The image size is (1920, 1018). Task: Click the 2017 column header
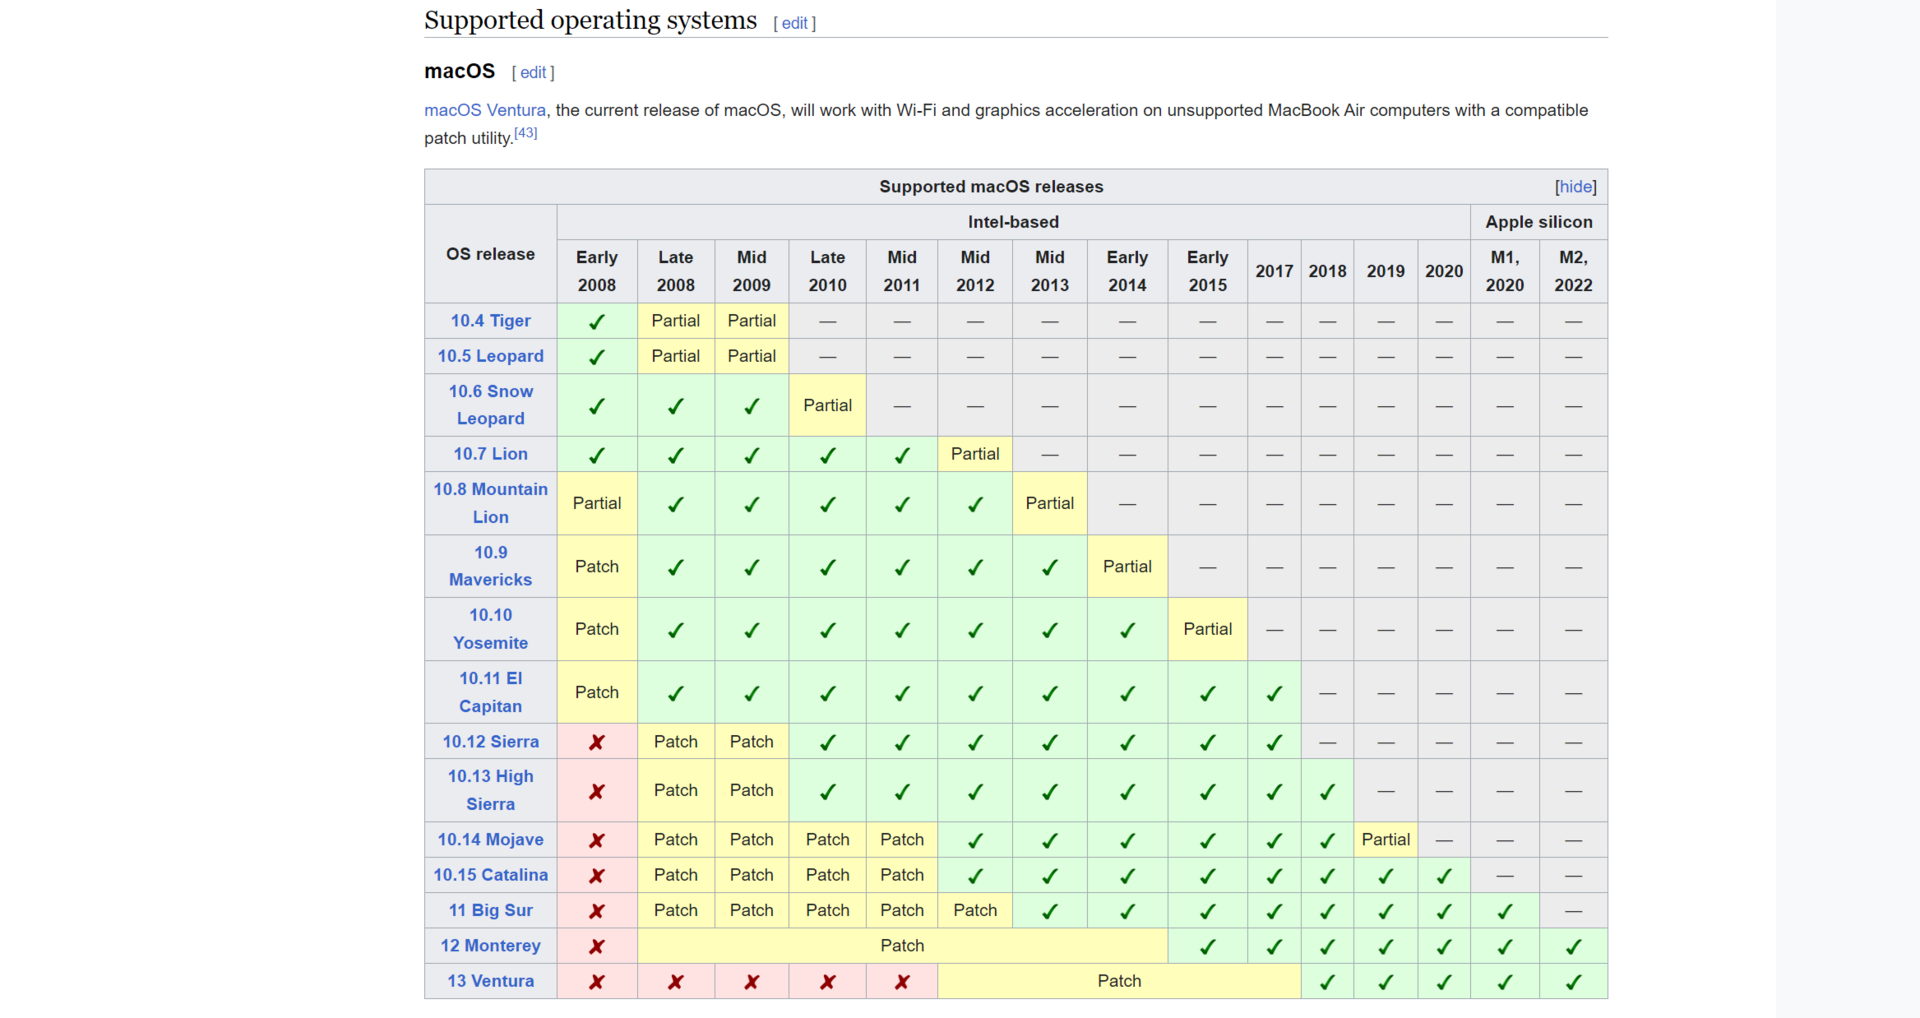(x=1274, y=271)
